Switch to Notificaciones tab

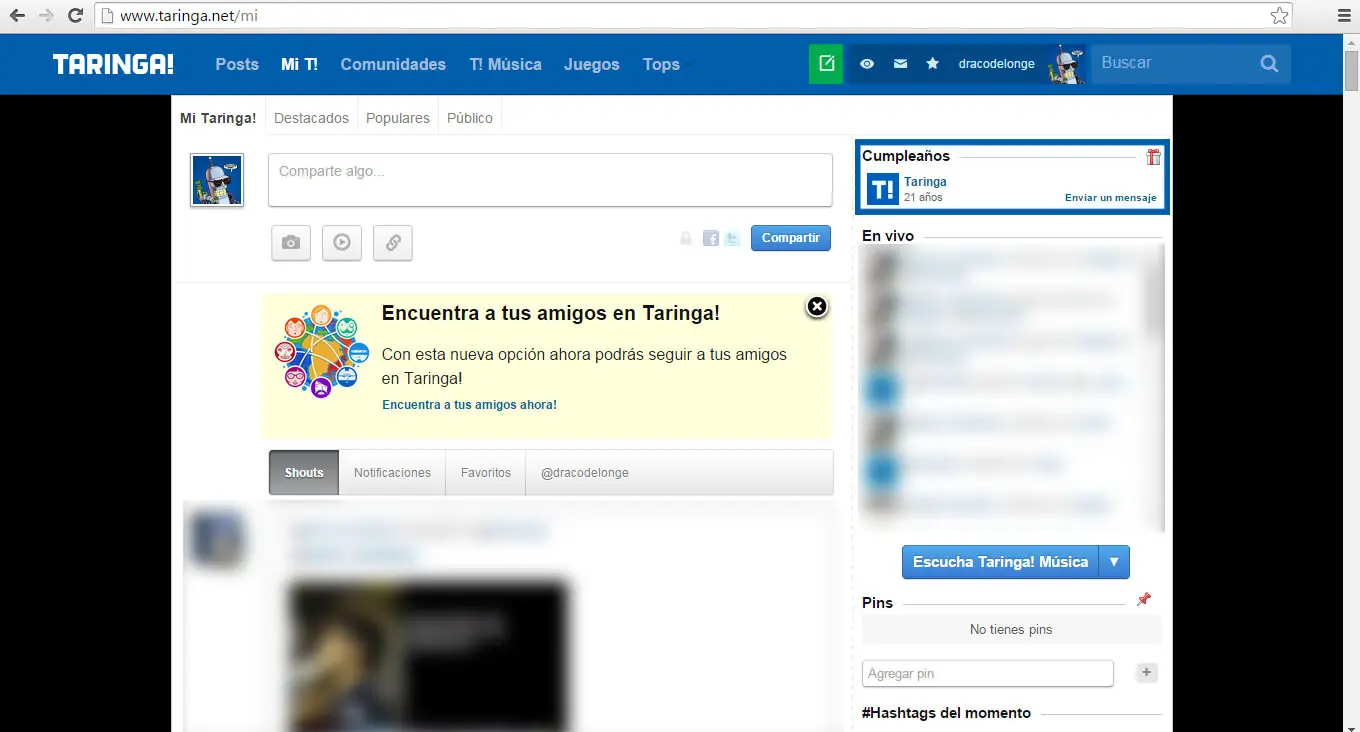click(392, 473)
